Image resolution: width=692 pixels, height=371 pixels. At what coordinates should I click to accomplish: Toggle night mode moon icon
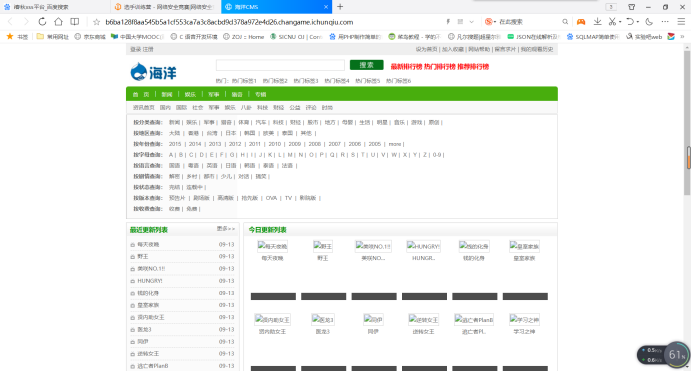click(649, 22)
